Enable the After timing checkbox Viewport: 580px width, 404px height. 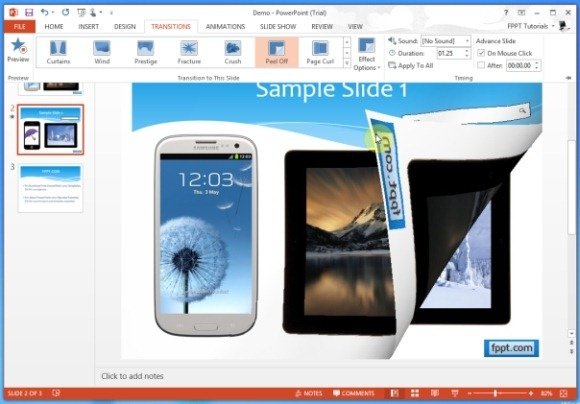point(481,65)
